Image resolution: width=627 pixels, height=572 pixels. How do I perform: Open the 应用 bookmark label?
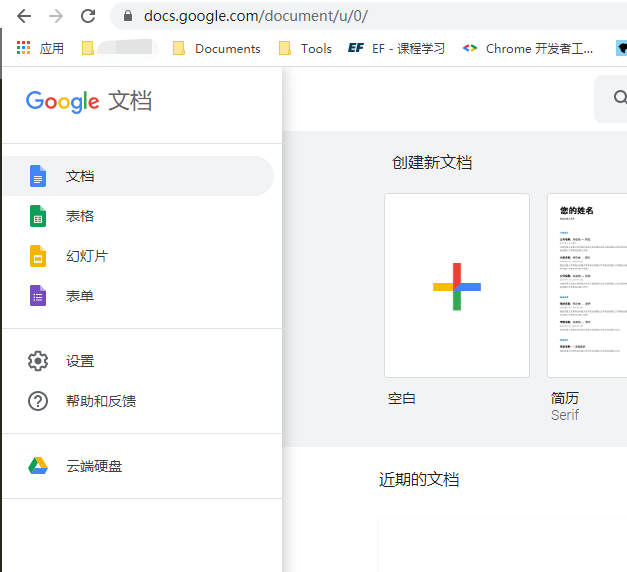tap(52, 49)
